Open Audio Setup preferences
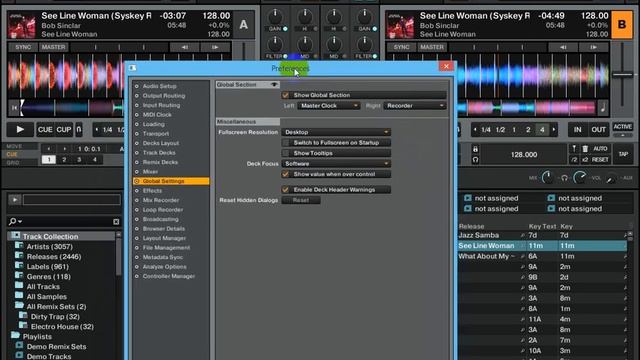Screen dimensions: 640x360 tap(159, 86)
